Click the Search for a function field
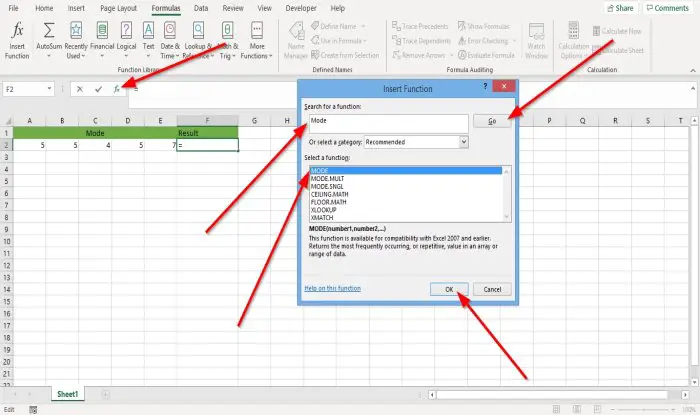This screenshot has height=415, width=700. click(388, 123)
